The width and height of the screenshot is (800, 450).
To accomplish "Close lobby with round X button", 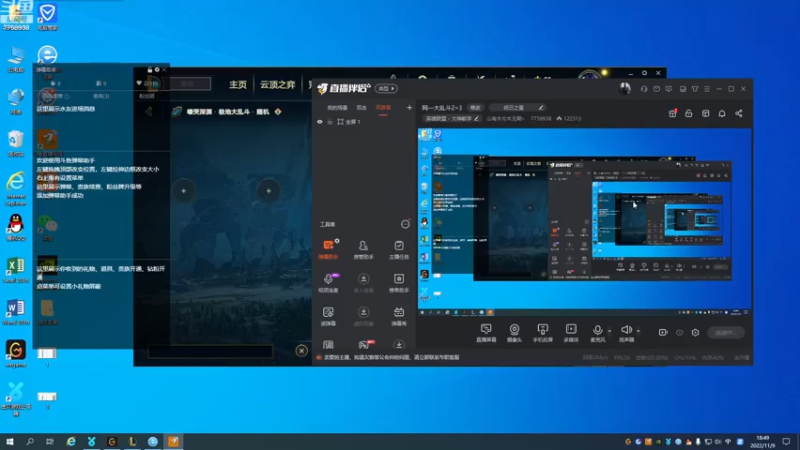I will (x=302, y=351).
